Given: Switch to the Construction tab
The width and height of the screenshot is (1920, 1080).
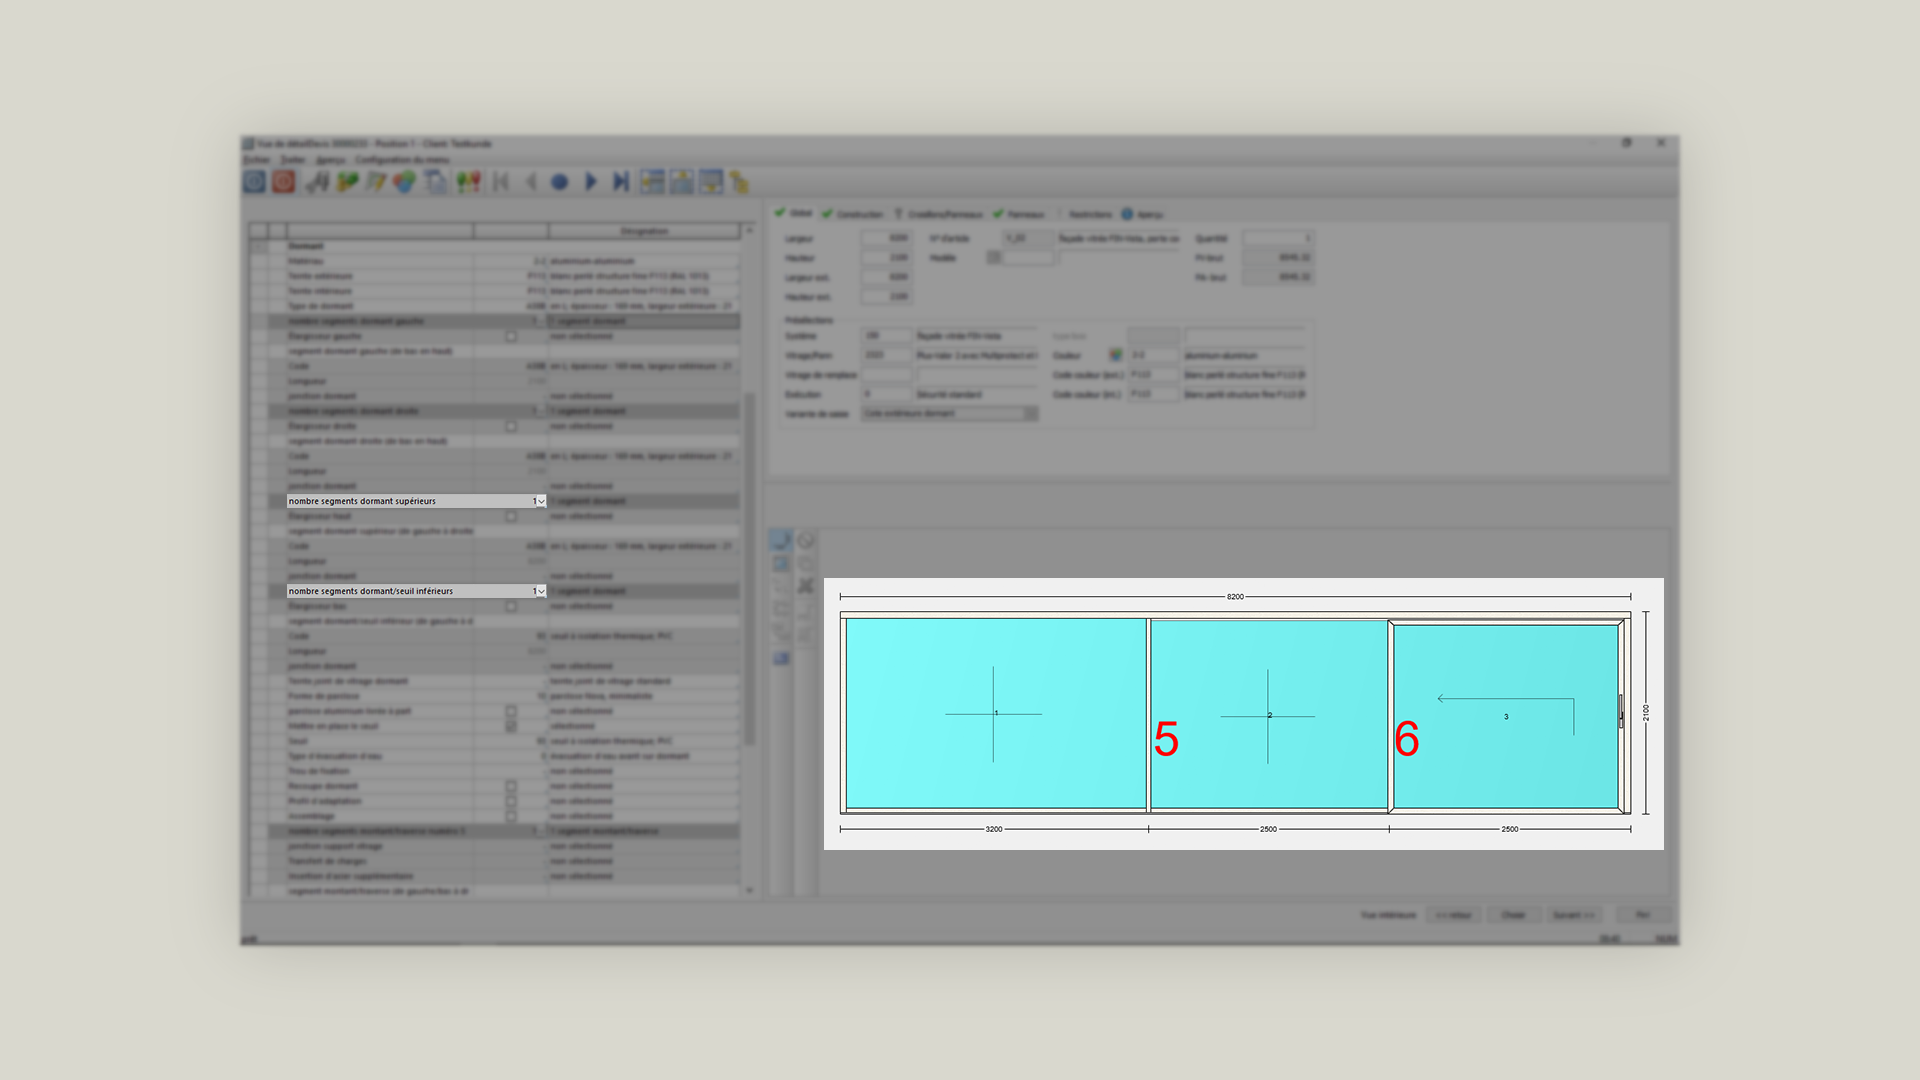Looking at the screenshot, I should 853,214.
